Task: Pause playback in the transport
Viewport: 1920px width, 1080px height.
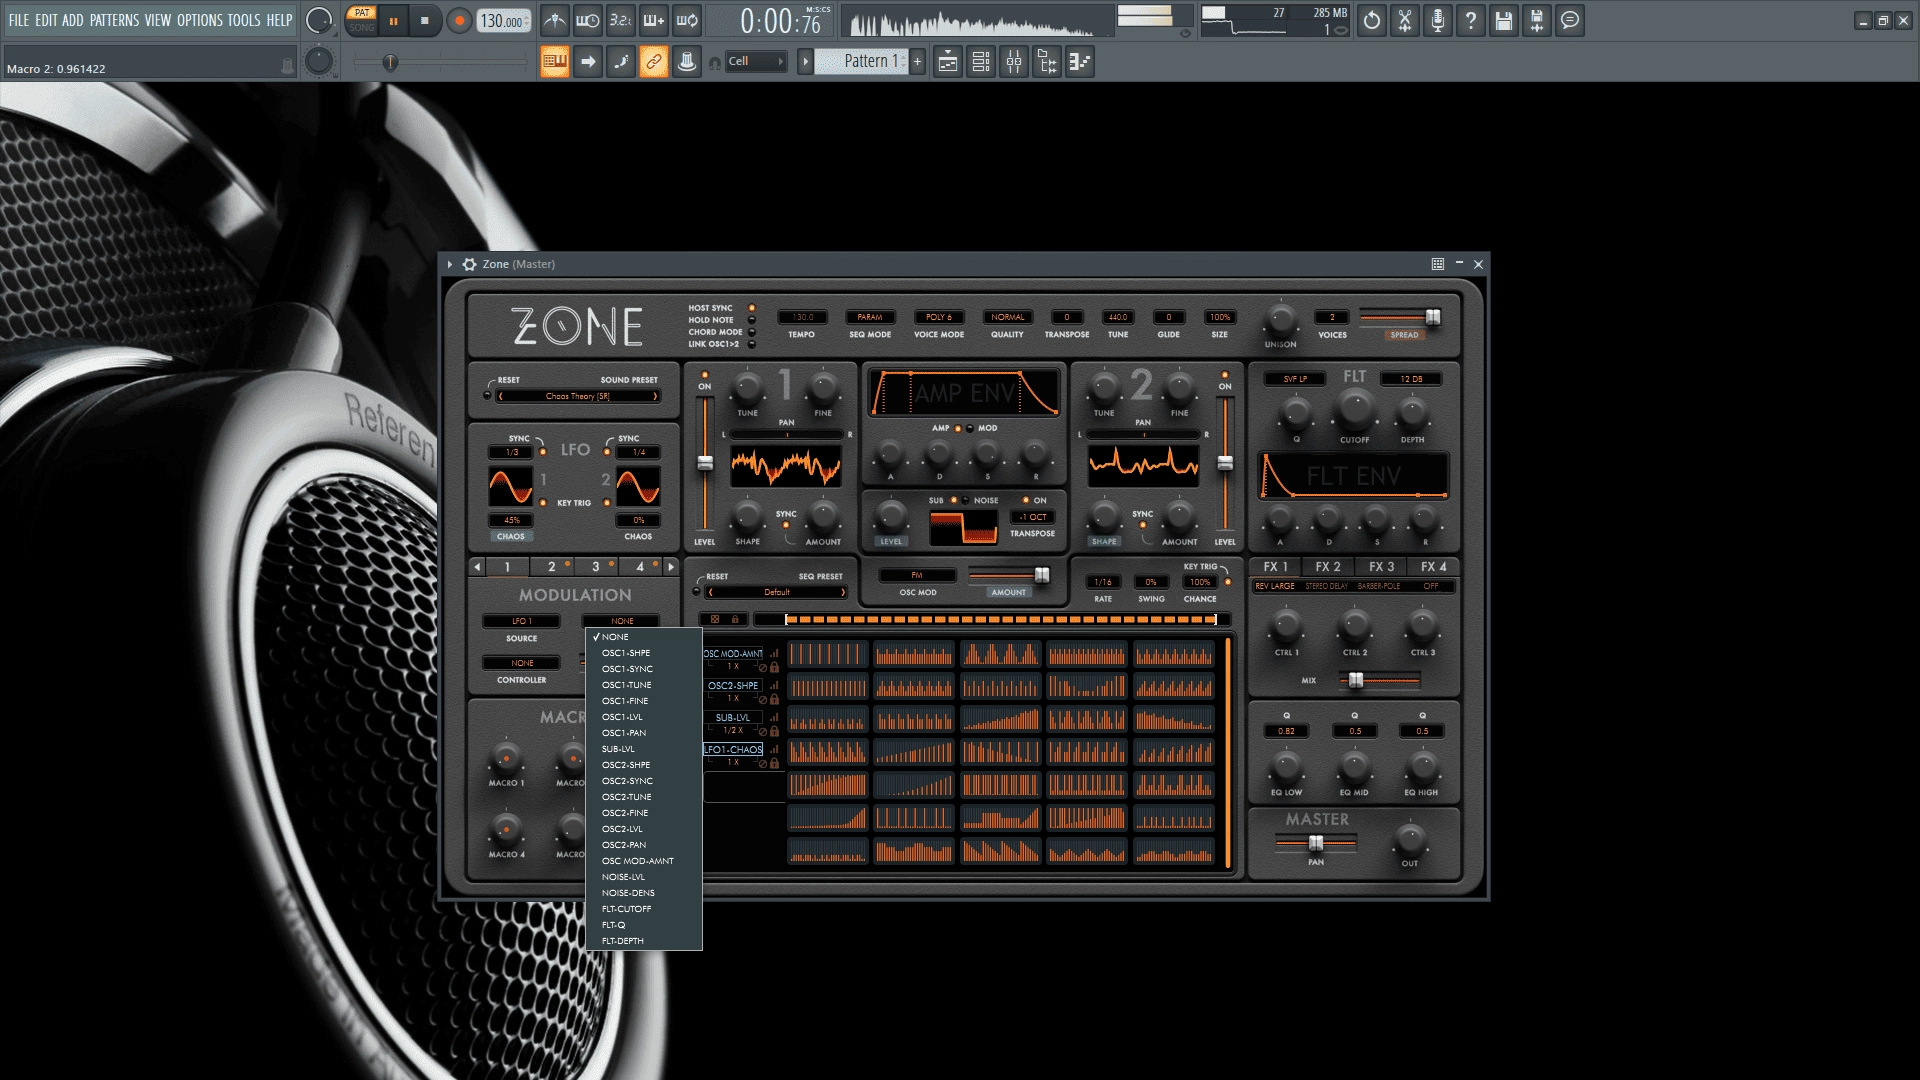Action: tap(394, 20)
